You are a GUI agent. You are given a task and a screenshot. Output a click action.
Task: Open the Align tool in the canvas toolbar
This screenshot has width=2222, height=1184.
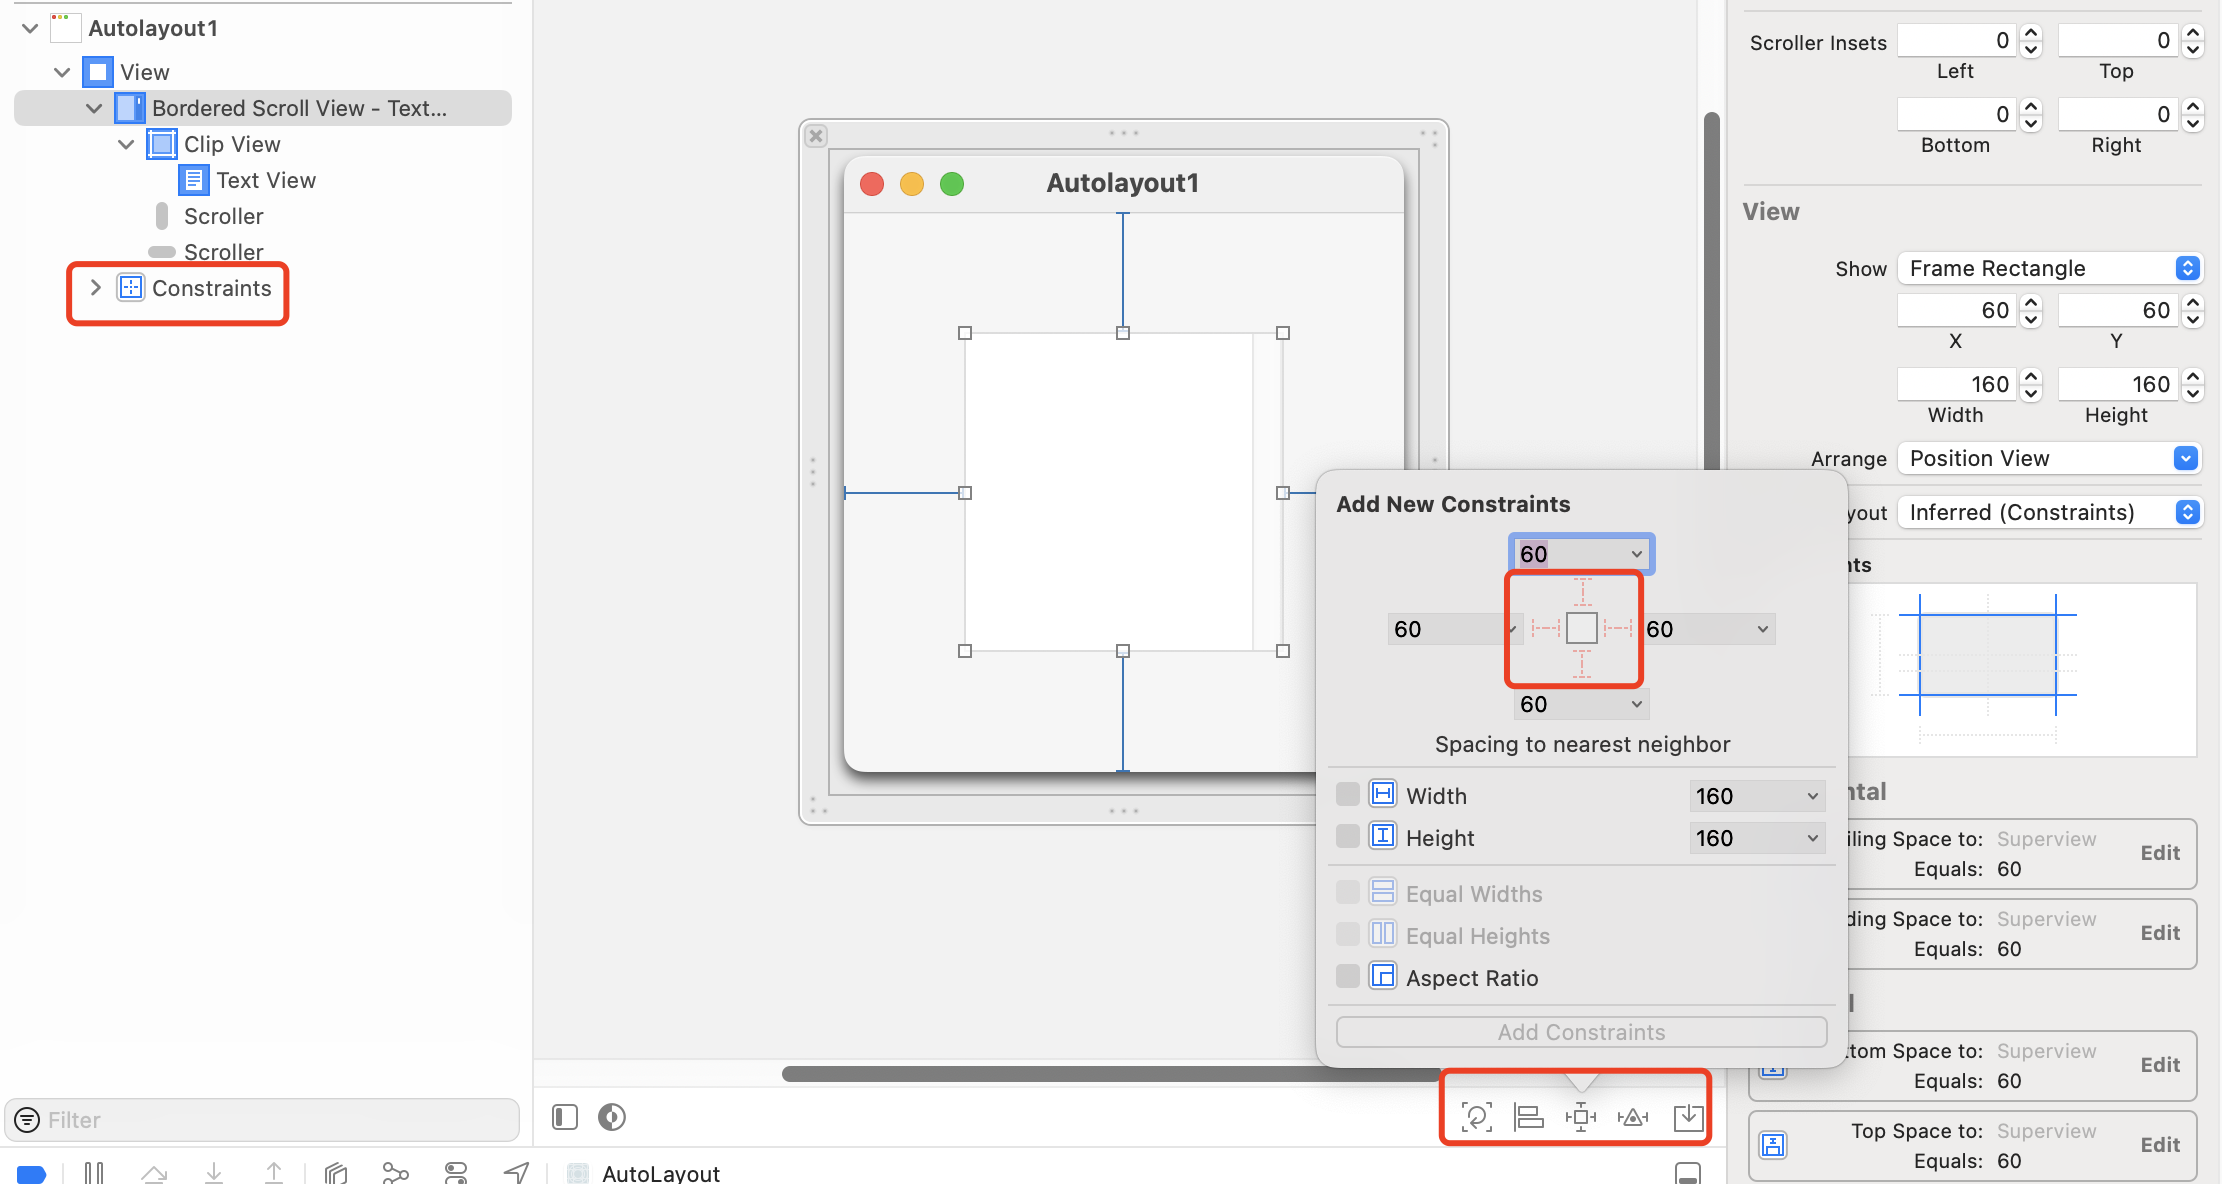click(1529, 1117)
